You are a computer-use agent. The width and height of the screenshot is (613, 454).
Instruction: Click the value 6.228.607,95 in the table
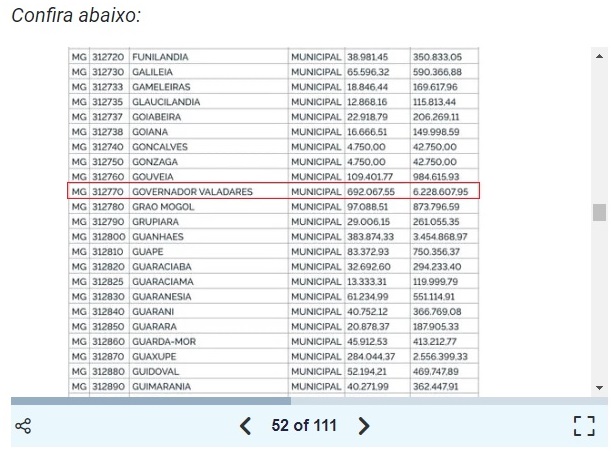pyautogui.click(x=440, y=191)
